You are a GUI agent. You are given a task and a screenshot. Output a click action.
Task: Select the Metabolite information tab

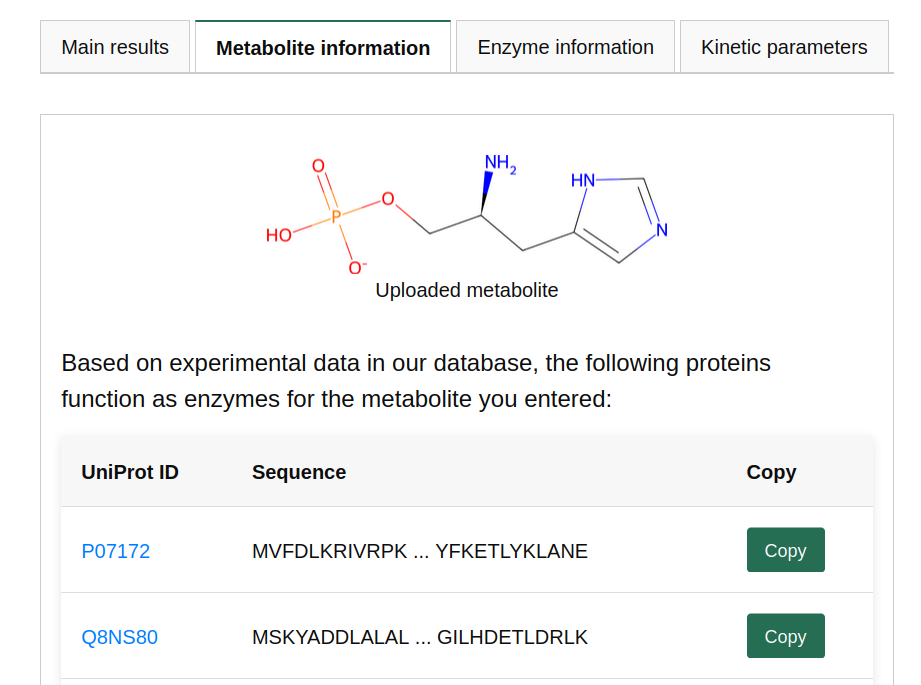[x=323, y=48]
